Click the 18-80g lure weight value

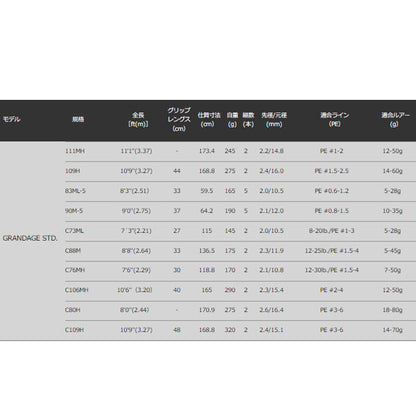pyautogui.click(x=392, y=310)
